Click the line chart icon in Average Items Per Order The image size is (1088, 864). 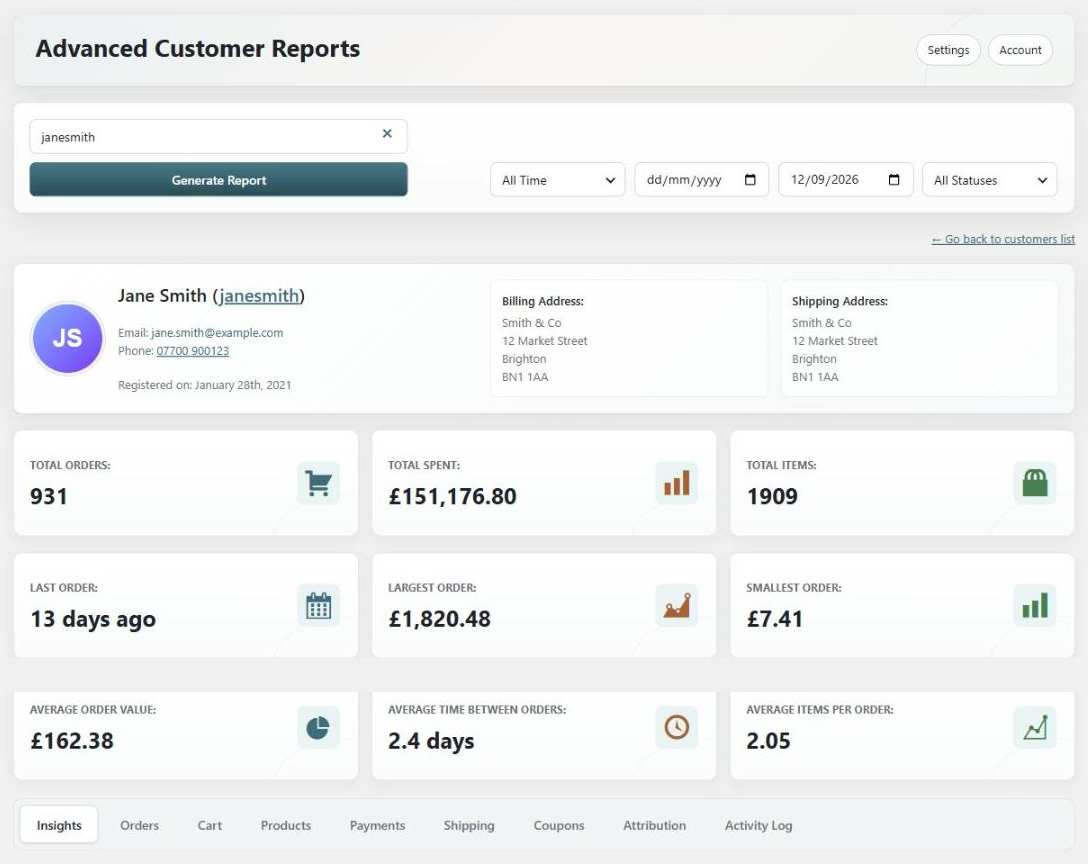click(1035, 727)
